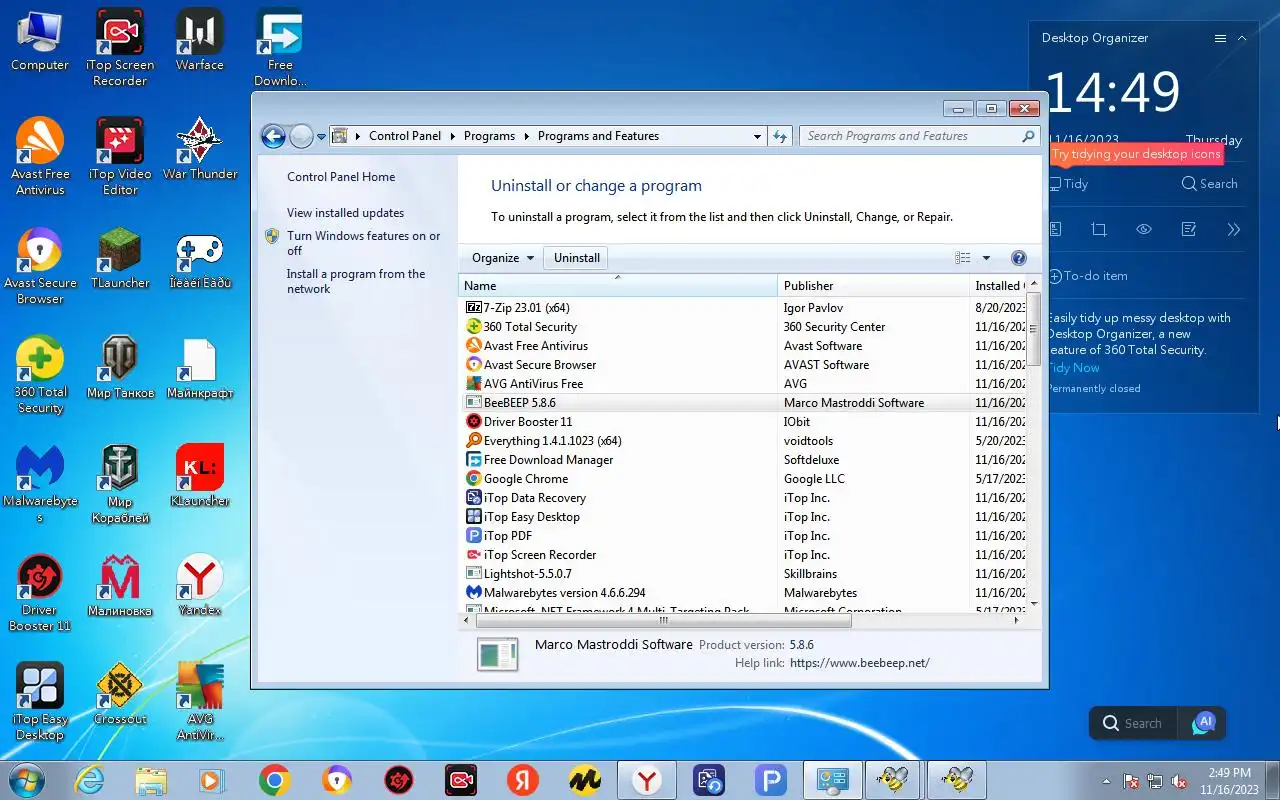Toggle the eye visibility icon in Desktop Organizer
The height and width of the screenshot is (800, 1280).
pyautogui.click(x=1144, y=230)
